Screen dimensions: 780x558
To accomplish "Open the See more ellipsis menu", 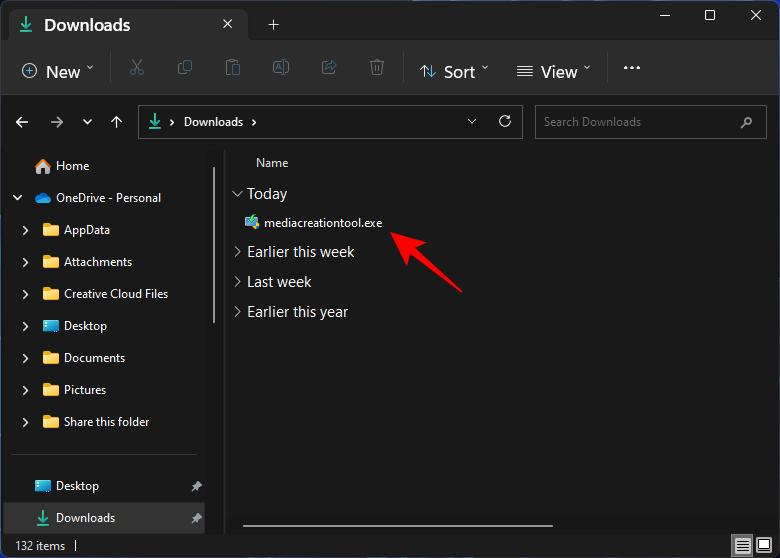I will pos(631,68).
